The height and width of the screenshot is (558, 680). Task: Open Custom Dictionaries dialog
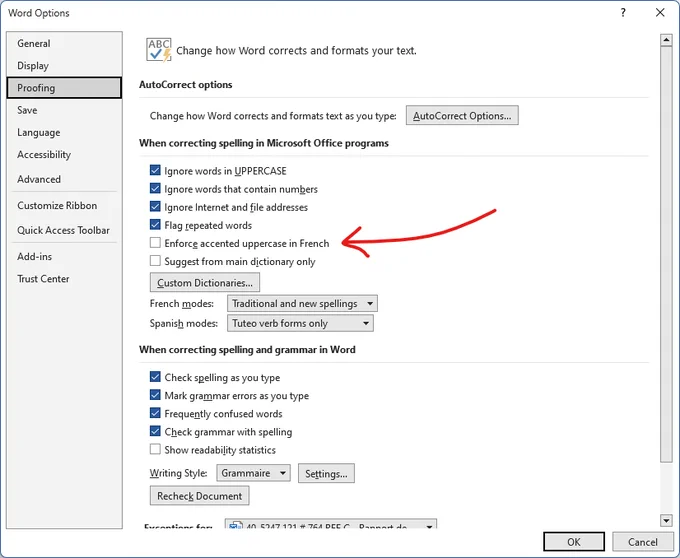coord(205,283)
